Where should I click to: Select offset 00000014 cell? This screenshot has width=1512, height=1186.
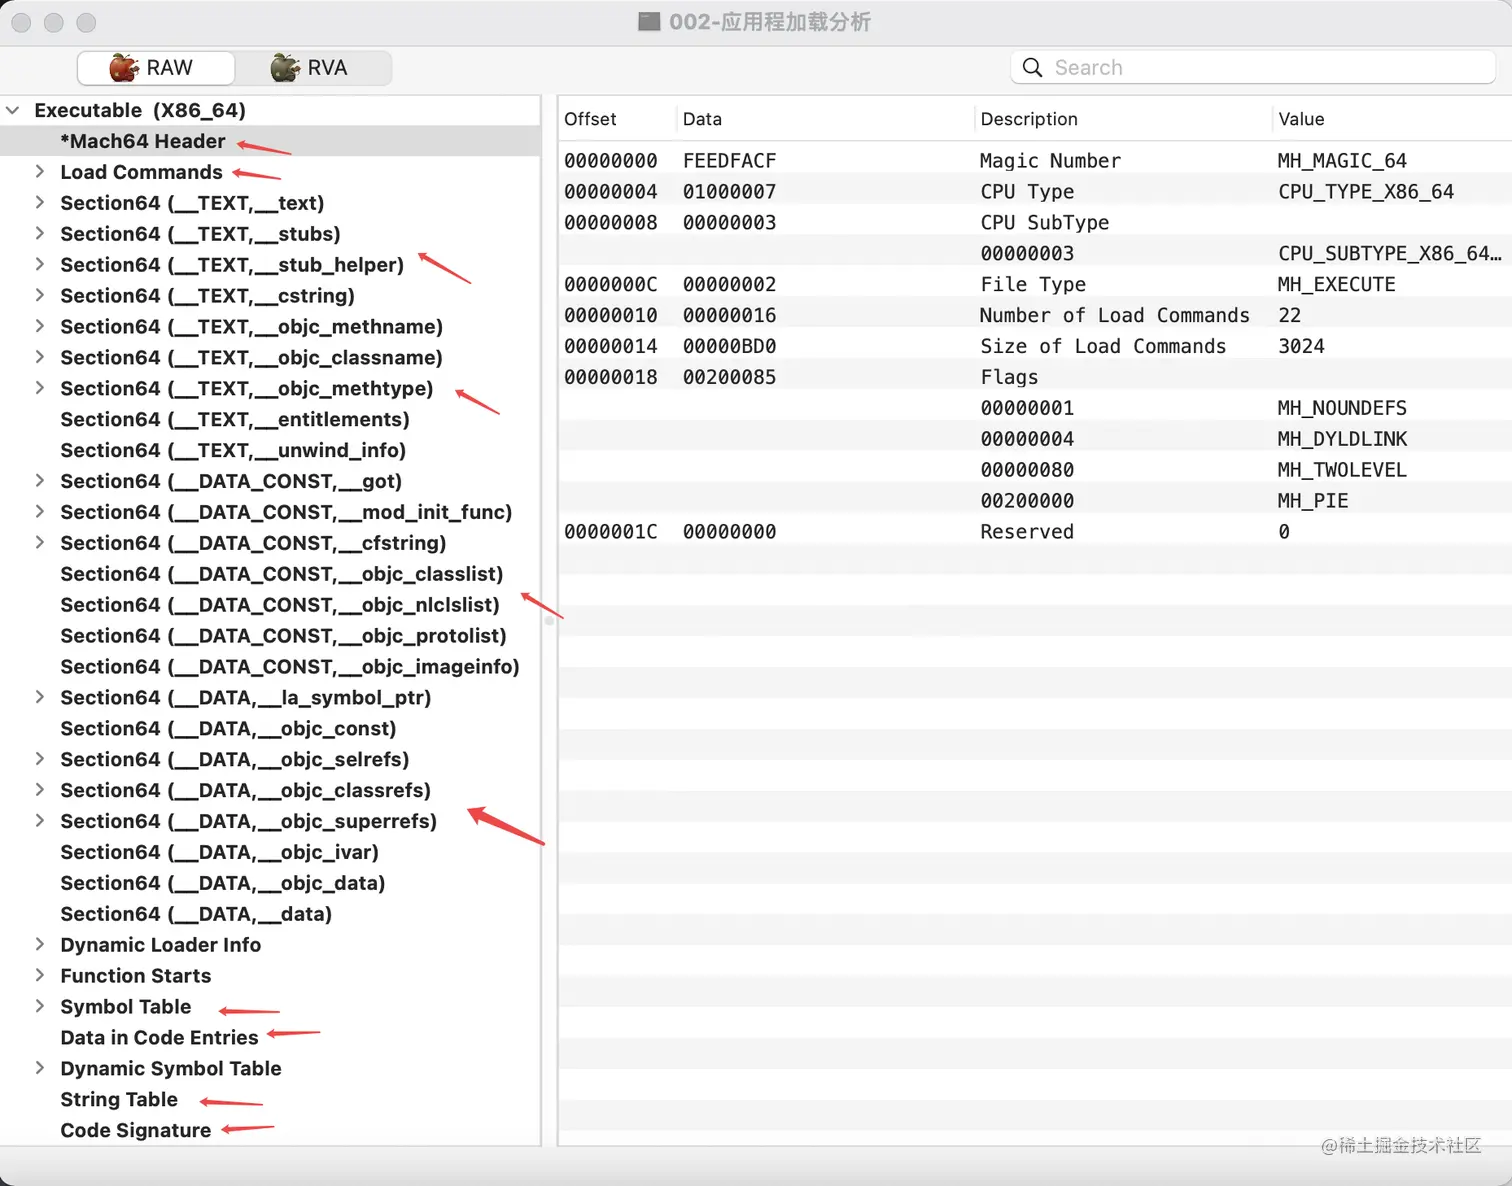coord(611,347)
